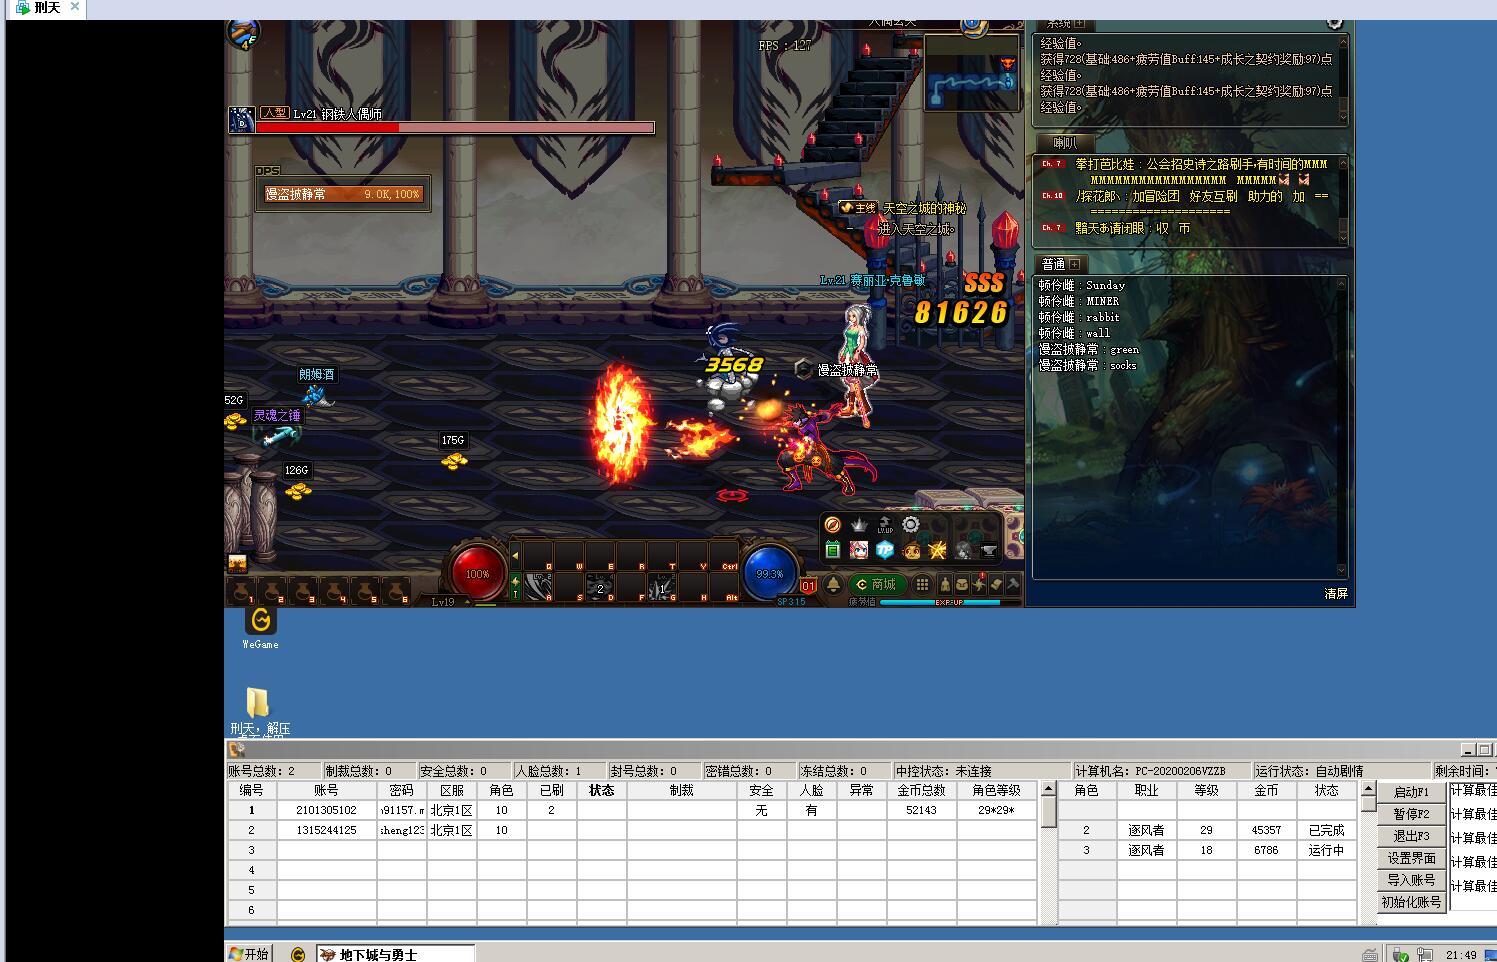Activate the skill in hotkey slot A

click(x=538, y=586)
